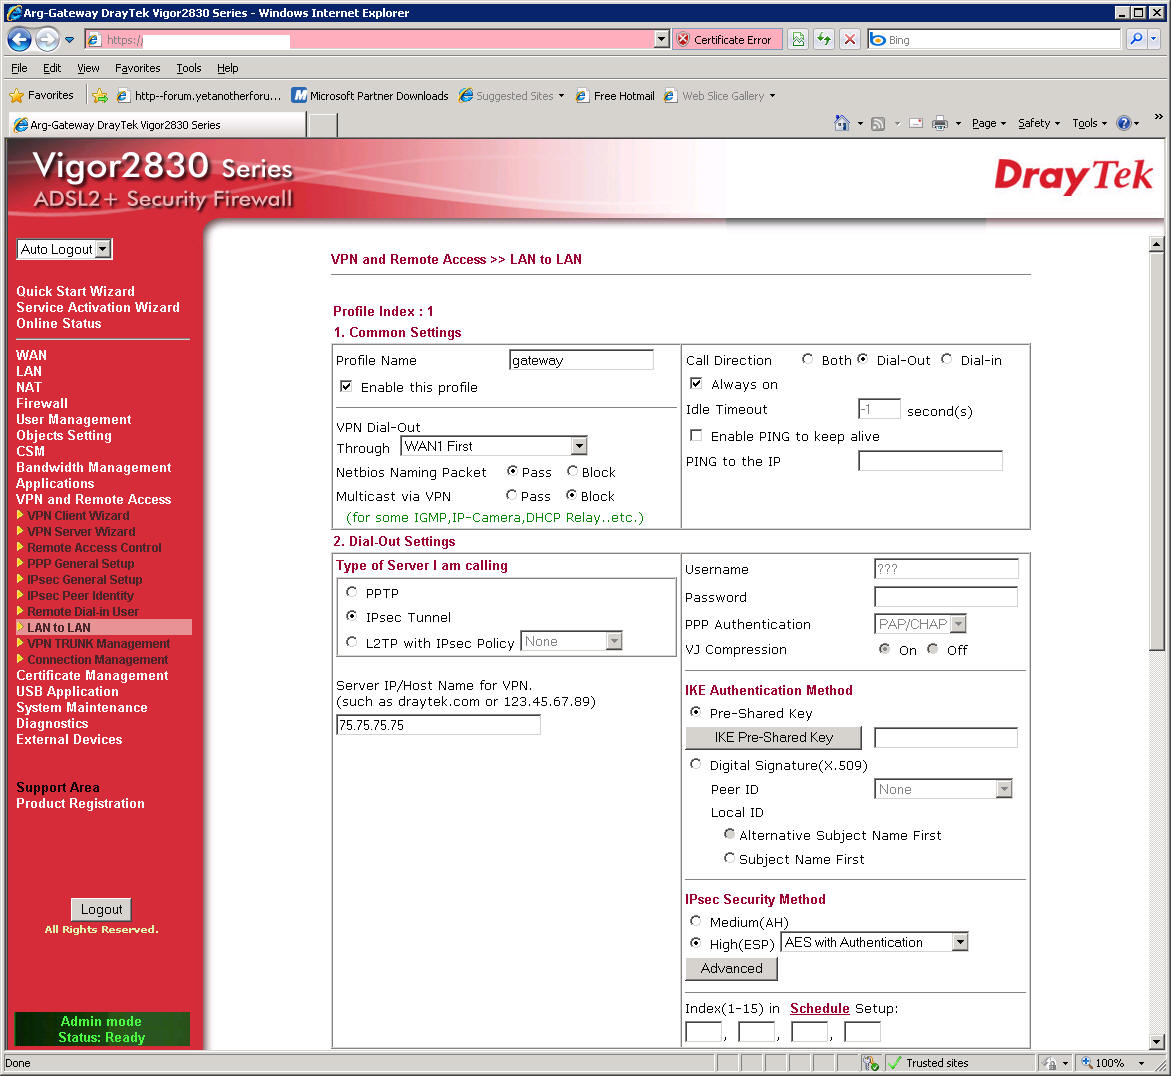The height and width of the screenshot is (1076, 1171).
Task: Select Arg-Gateway DrayTek Vigor2830 tab
Action: [x=157, y=125]
